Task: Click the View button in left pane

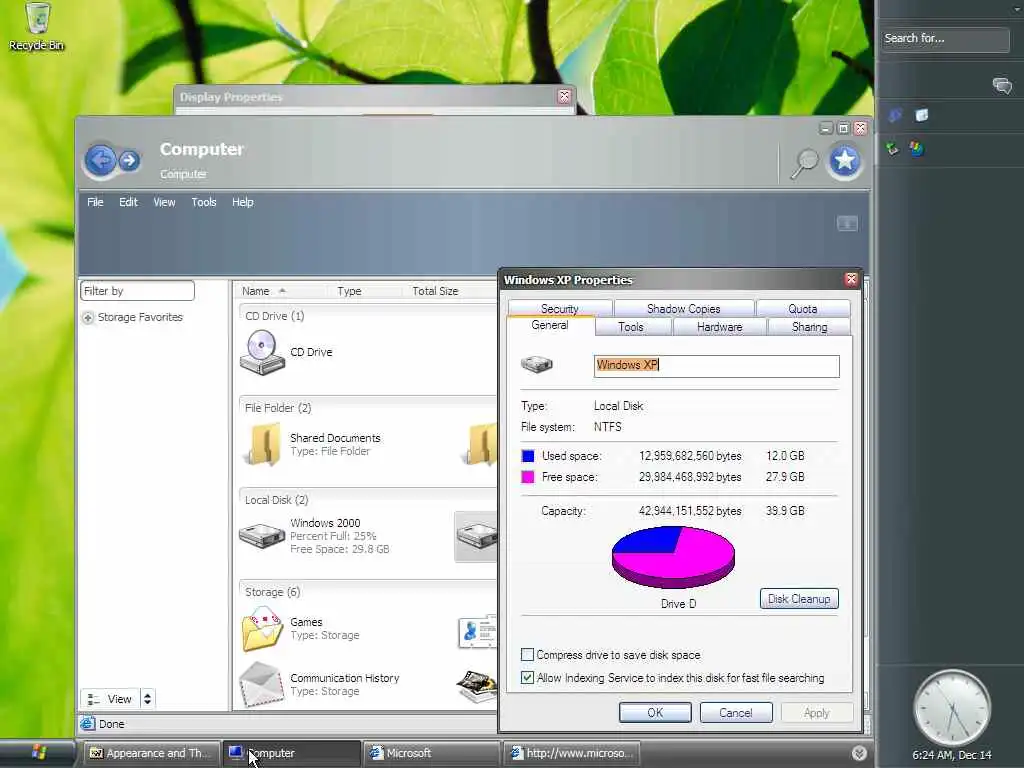Action: 110,699
